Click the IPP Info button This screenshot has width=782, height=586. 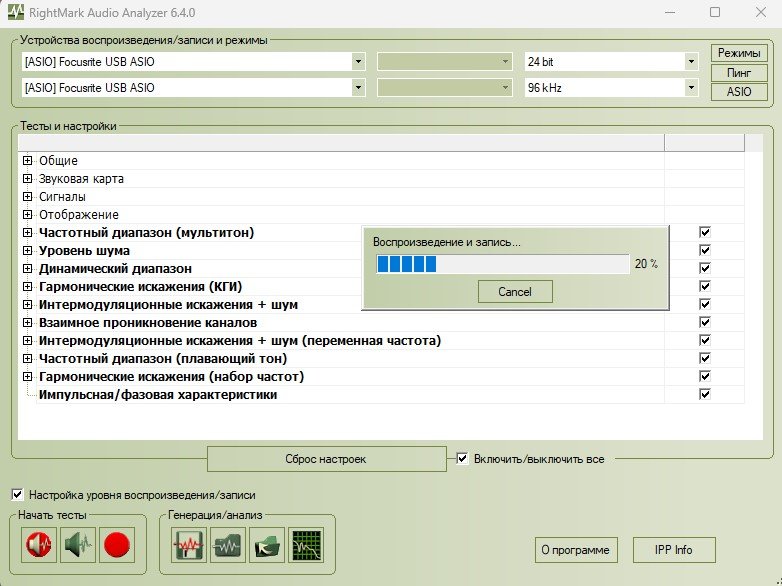(674, 550)
